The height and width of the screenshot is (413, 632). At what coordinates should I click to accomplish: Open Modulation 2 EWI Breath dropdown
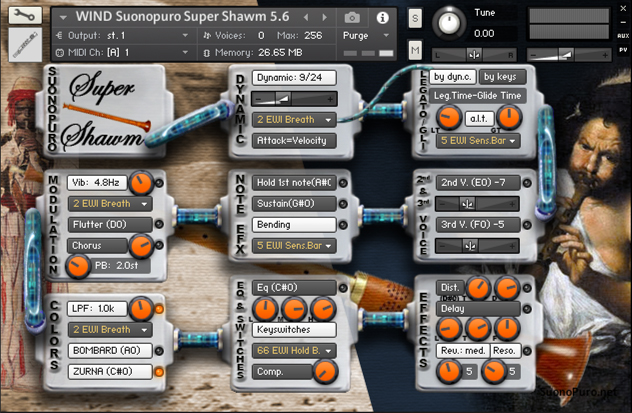[x=110, y=203]
